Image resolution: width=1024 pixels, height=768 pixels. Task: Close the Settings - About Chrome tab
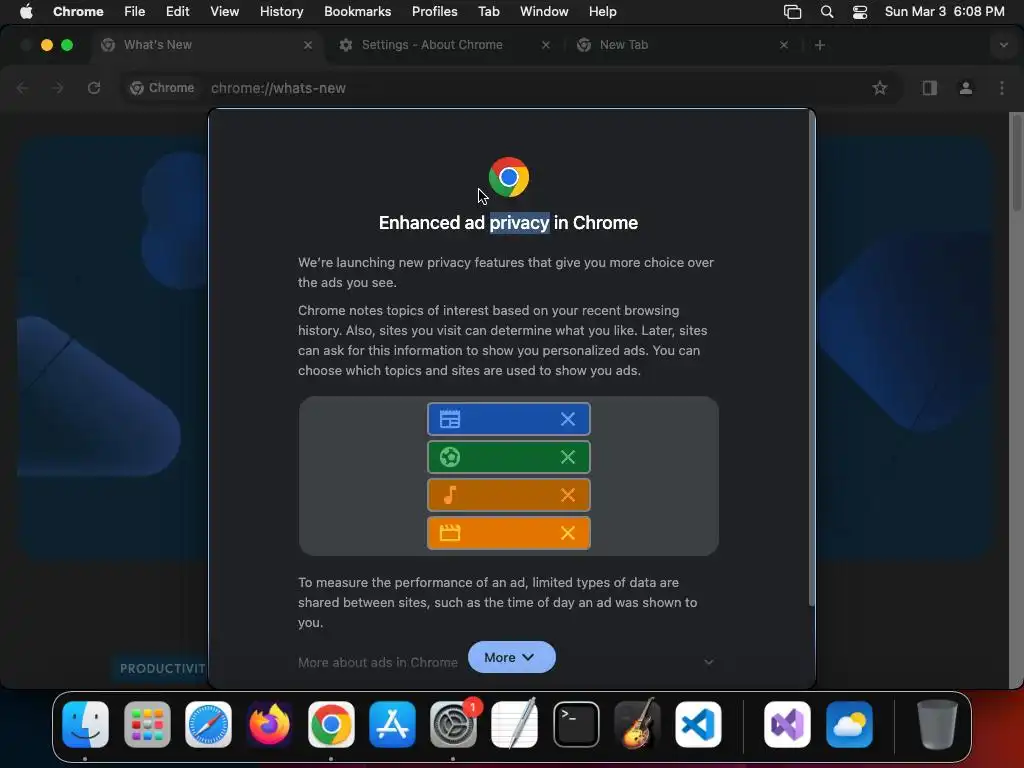(x=546, y=45)
